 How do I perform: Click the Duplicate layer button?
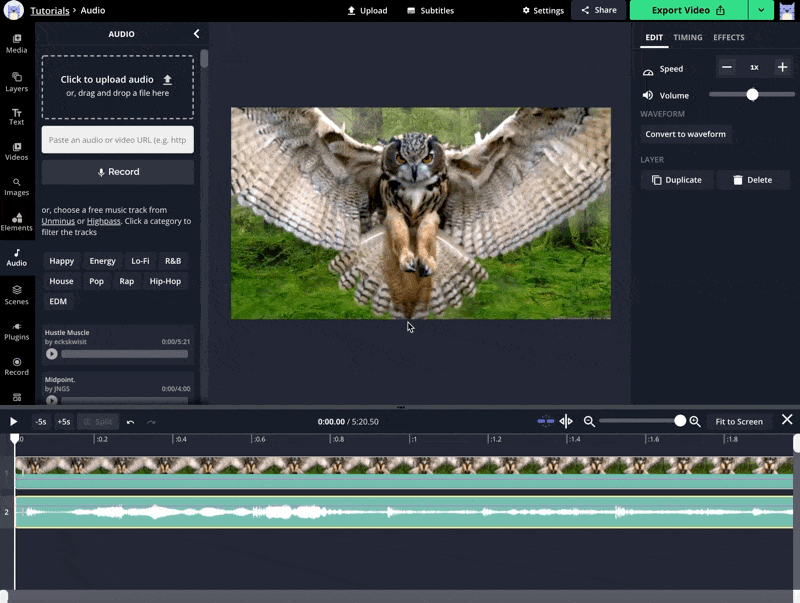pos(677,180)
